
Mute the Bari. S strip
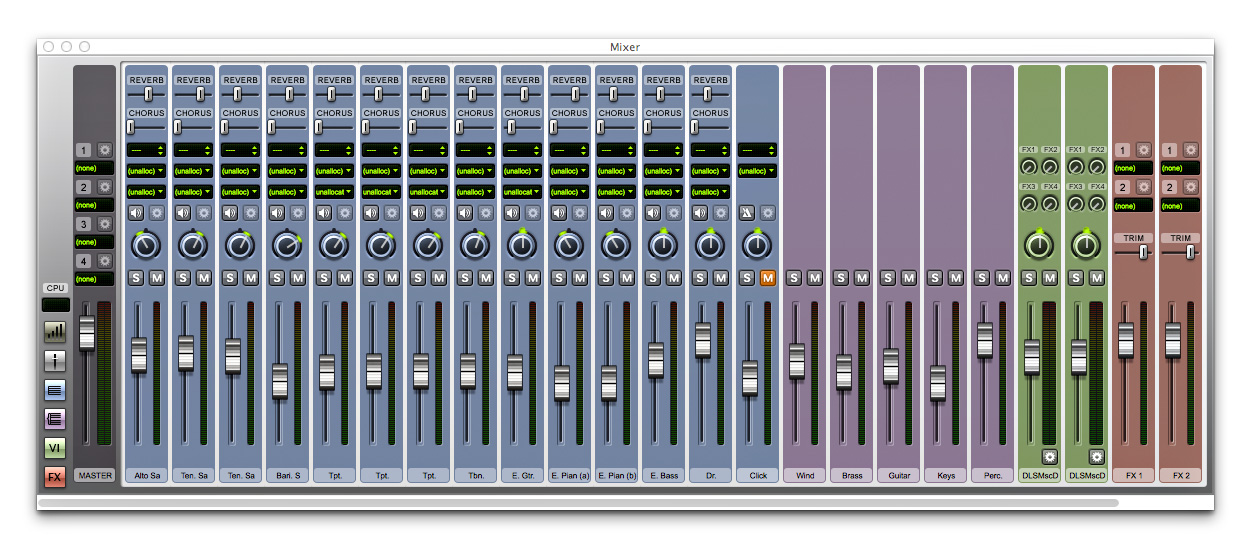298,278
